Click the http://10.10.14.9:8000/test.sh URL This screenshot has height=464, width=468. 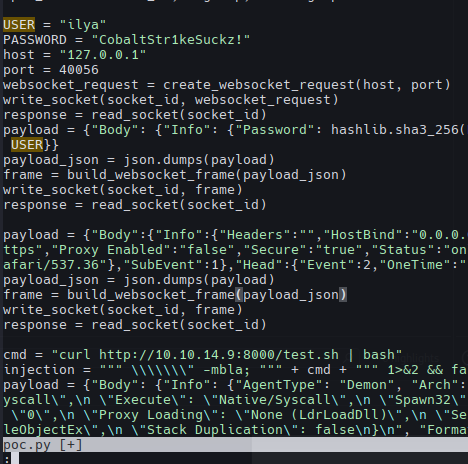219,355
